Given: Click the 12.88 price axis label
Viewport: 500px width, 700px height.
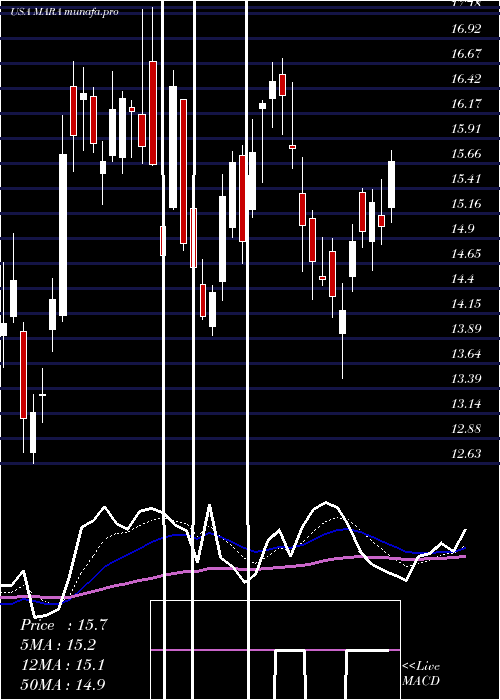Looking at the screenshot, I should 466,429.
